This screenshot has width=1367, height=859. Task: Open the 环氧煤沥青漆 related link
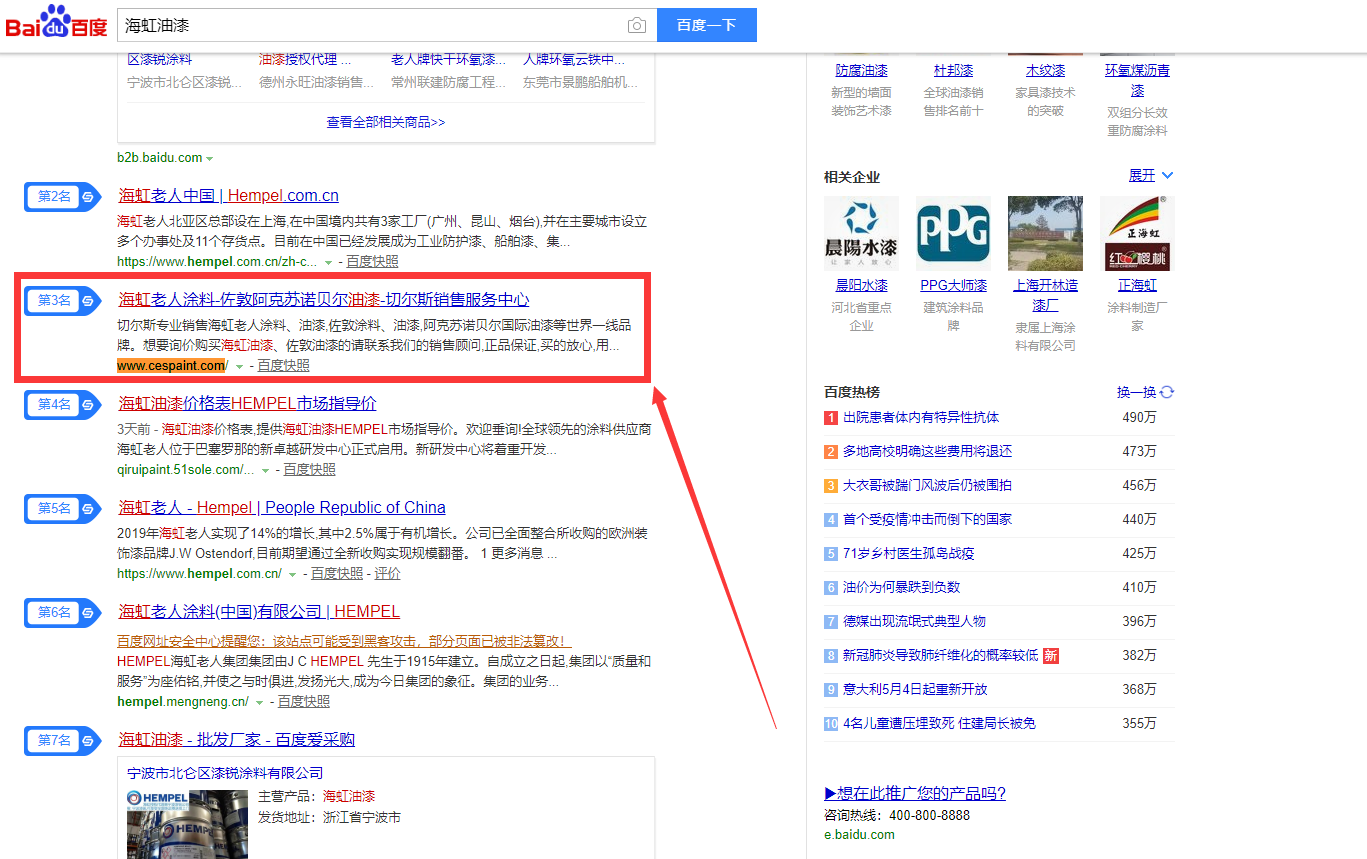click(1137, 80)
